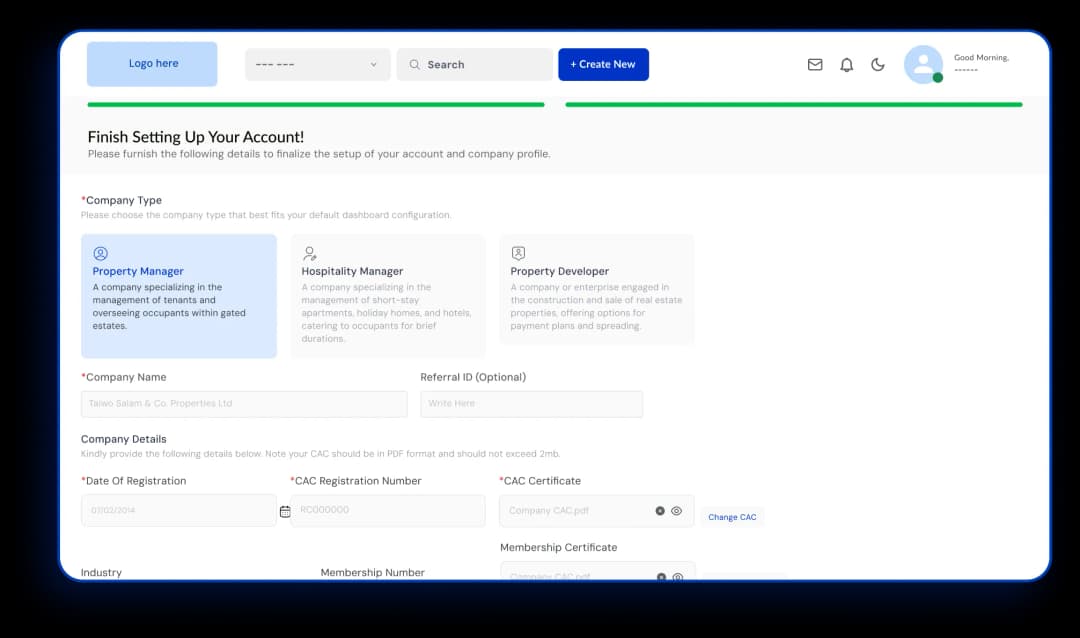1080x638 pixels.
Task: Preview Membership Certificate with eye icon
Action: click(677, 576)
